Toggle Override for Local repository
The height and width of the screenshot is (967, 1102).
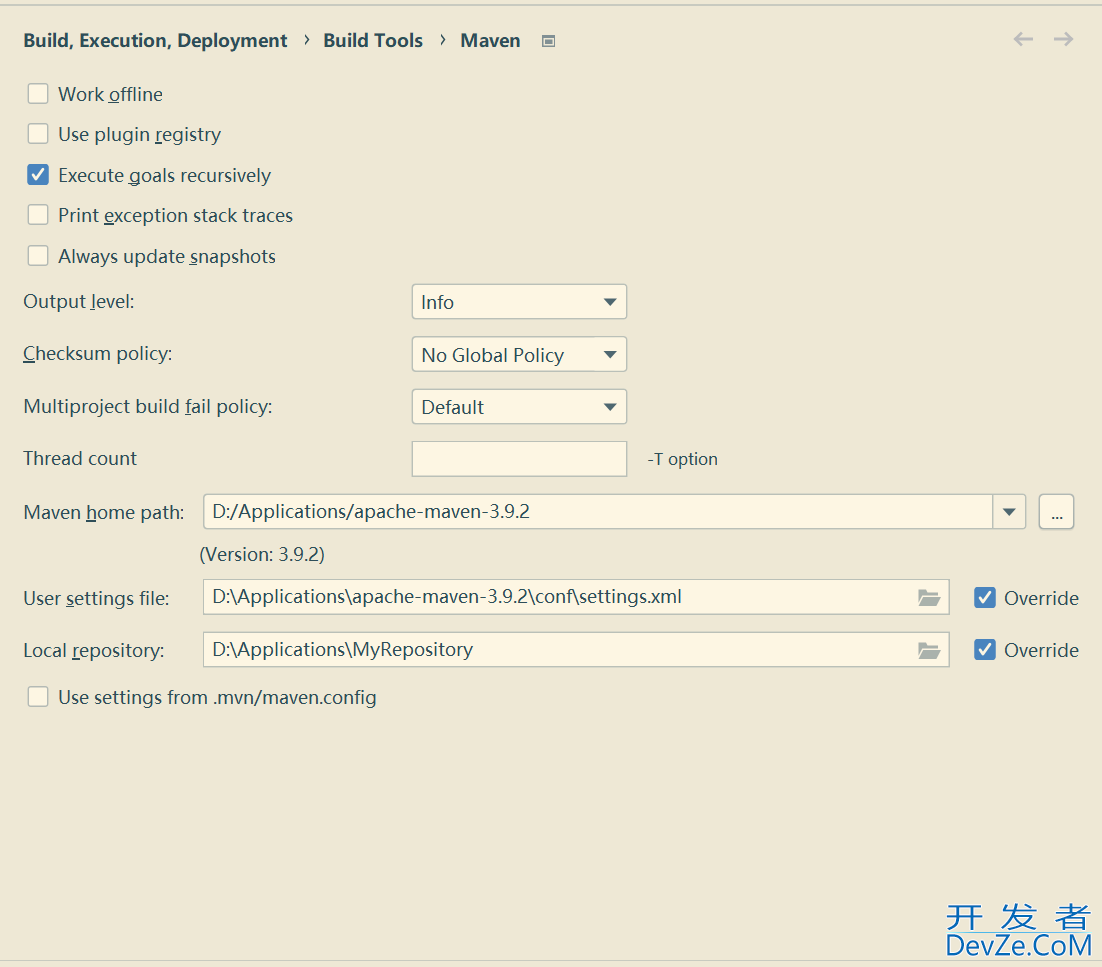pyautogui.click(x=985, y=649)
